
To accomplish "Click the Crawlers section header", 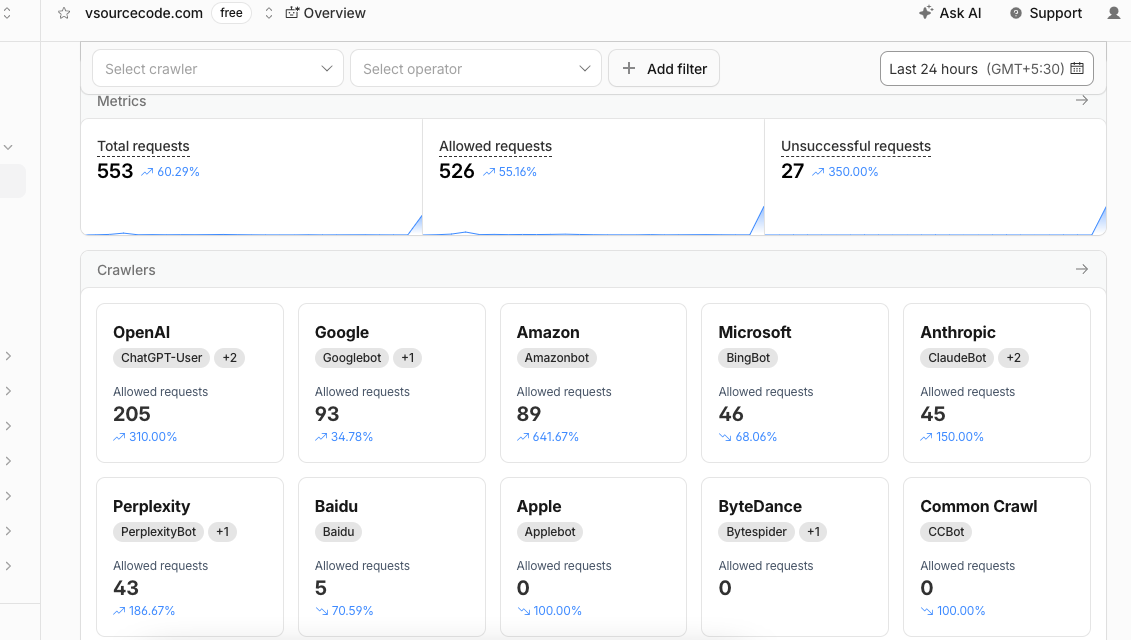I will point(126,270).
